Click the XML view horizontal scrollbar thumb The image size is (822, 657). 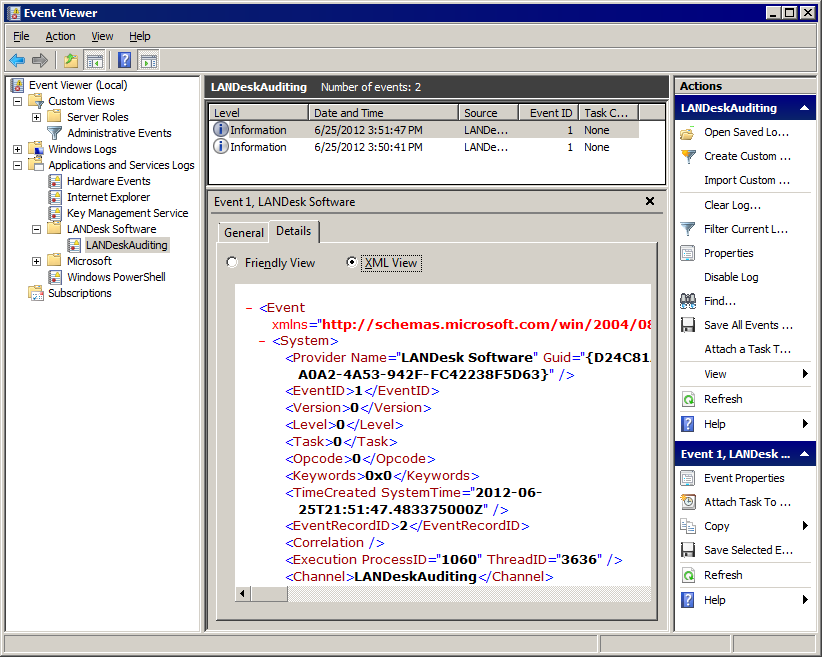click(269, 594)
